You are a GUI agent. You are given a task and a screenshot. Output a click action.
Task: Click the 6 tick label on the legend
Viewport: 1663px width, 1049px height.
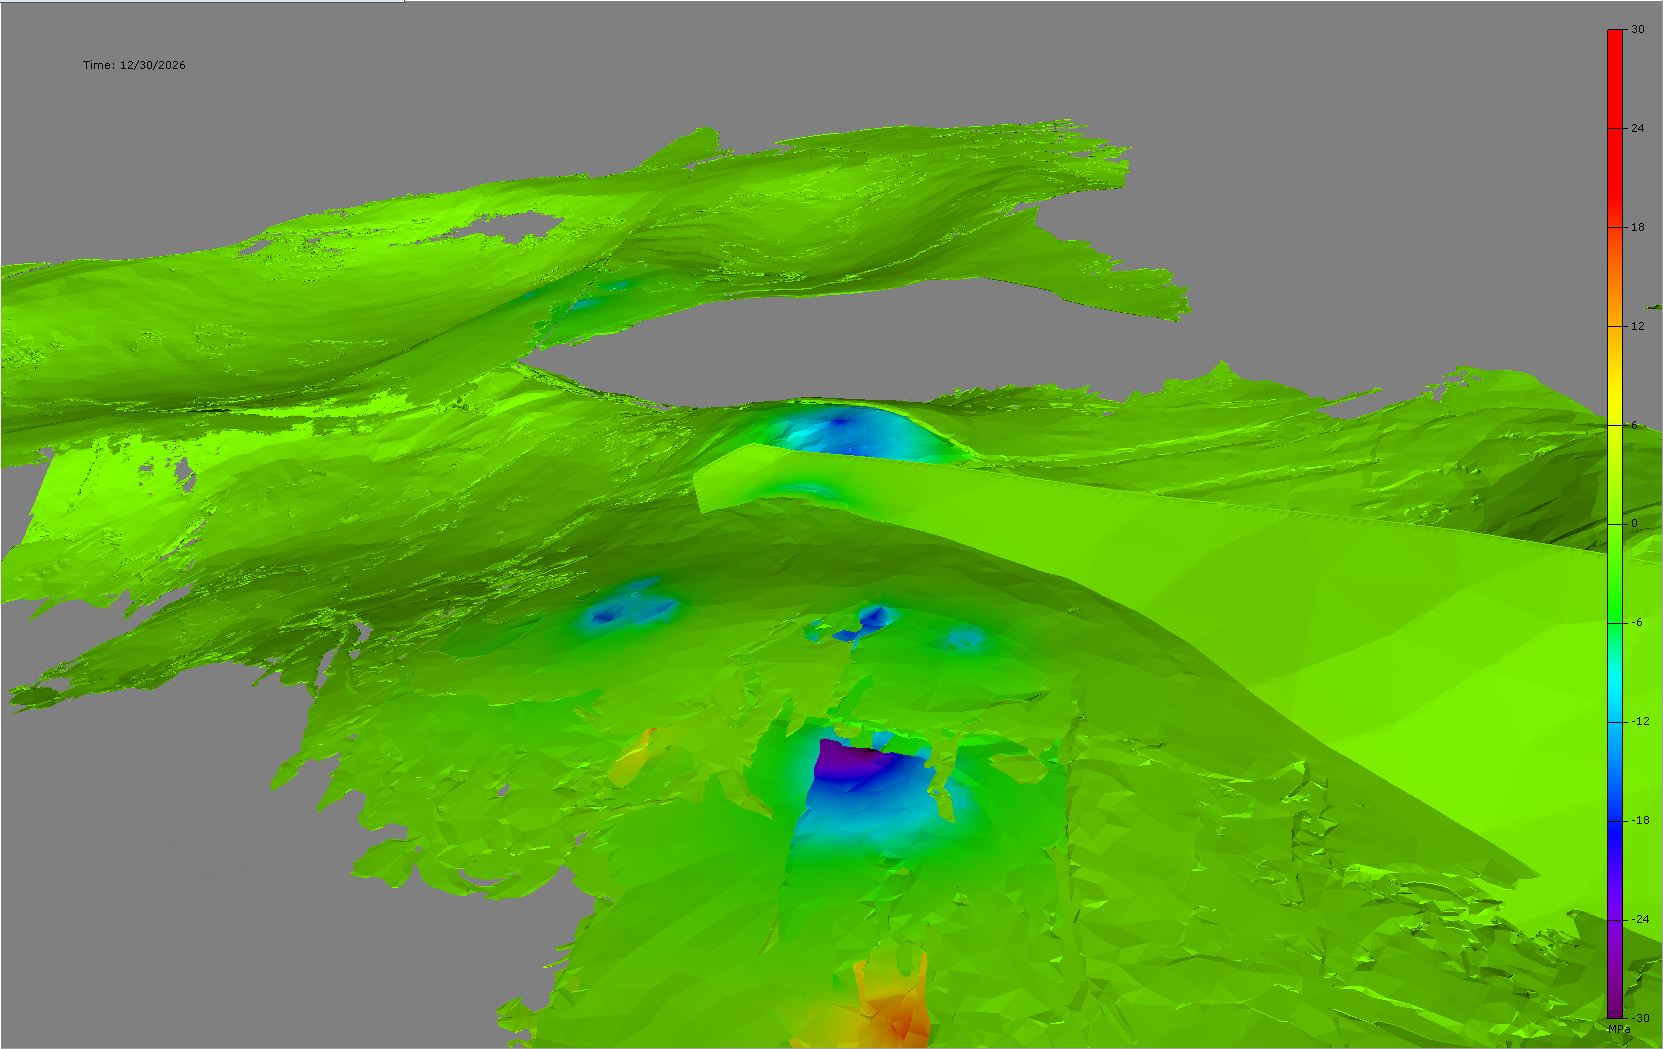point(1635,425)
